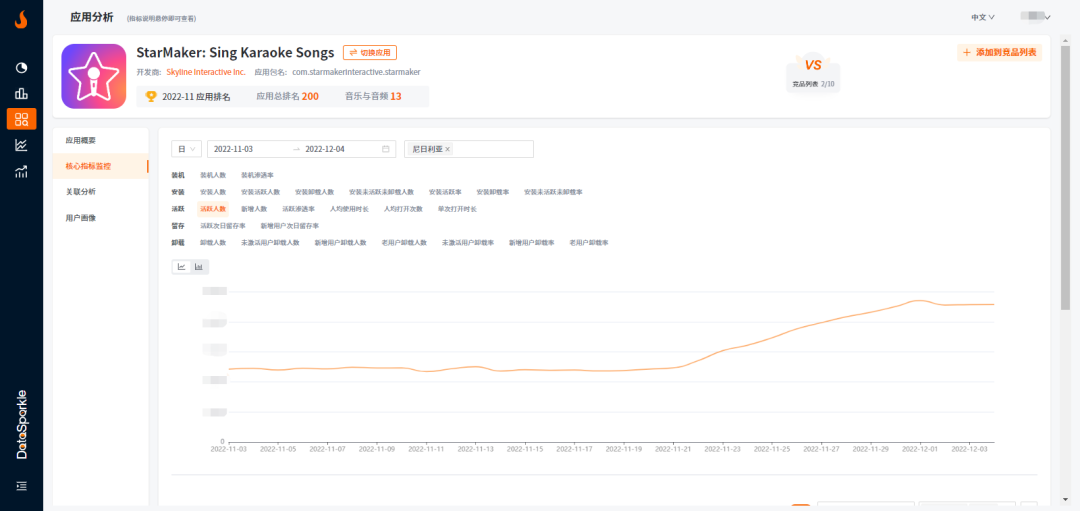The image size is (1080, 511).
Task: Go to the 应用概要 tab
Action: tap(81, 140)
